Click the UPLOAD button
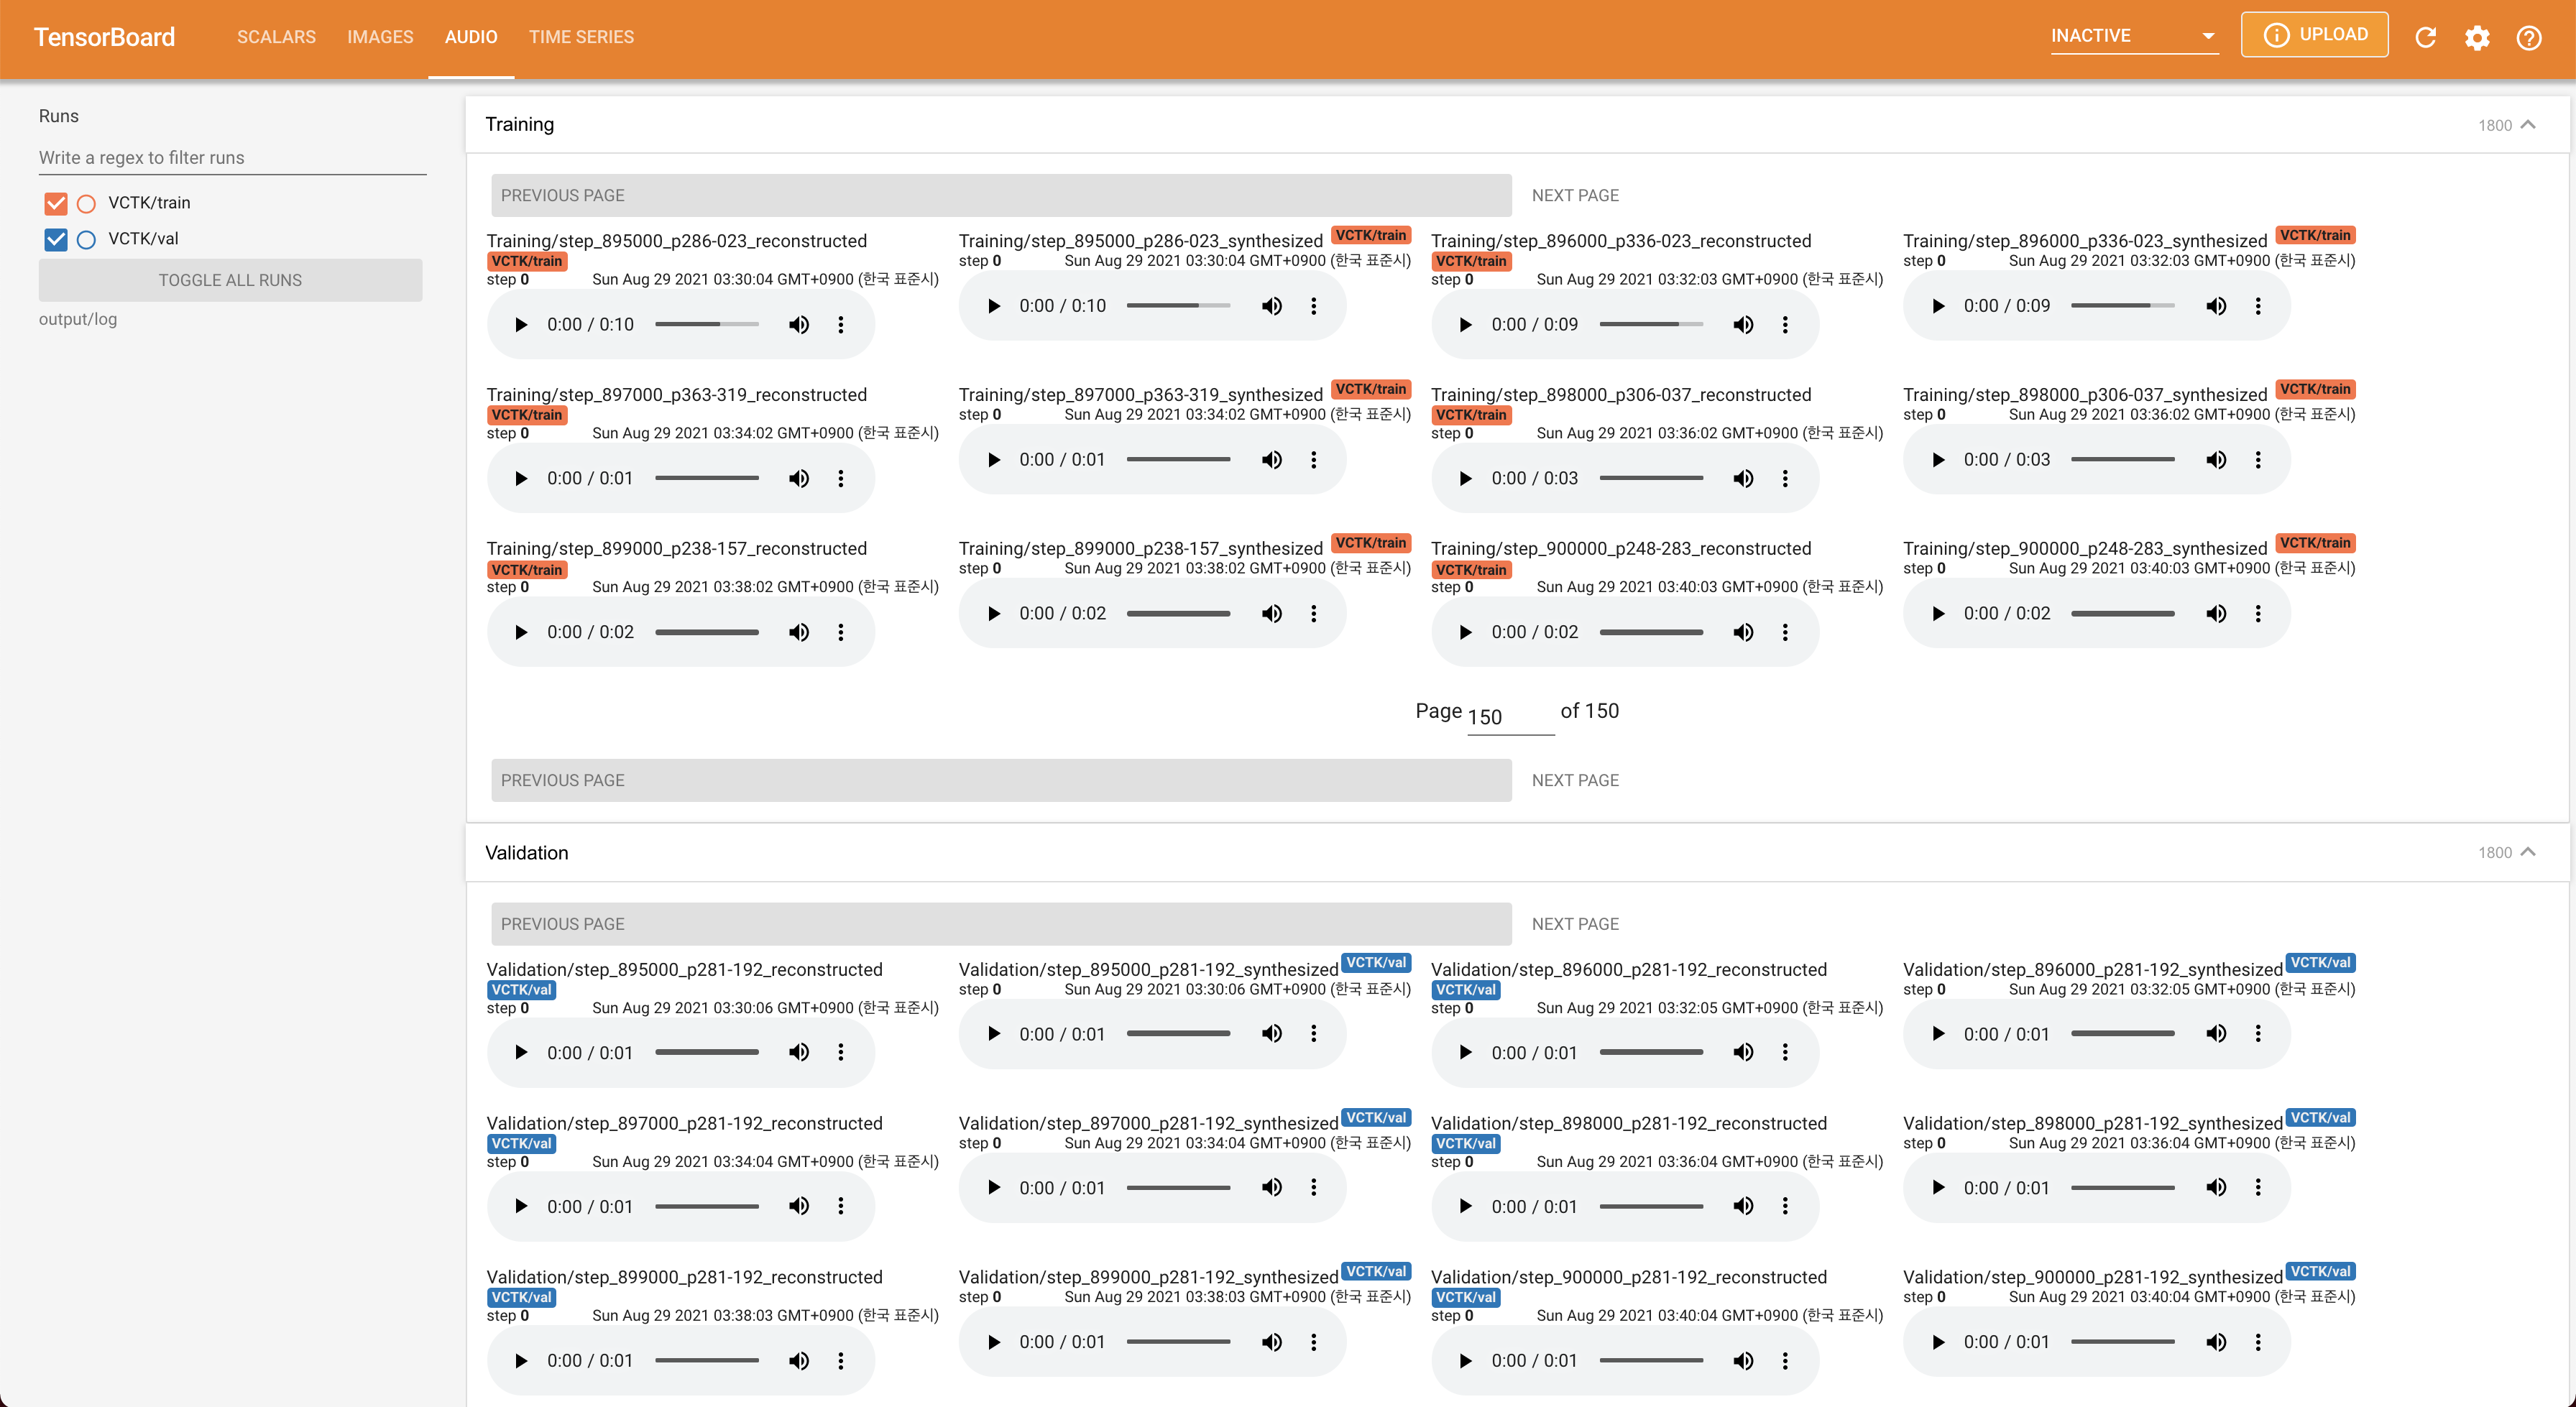2576x1407 pixels. click(x=2314, y=35)
